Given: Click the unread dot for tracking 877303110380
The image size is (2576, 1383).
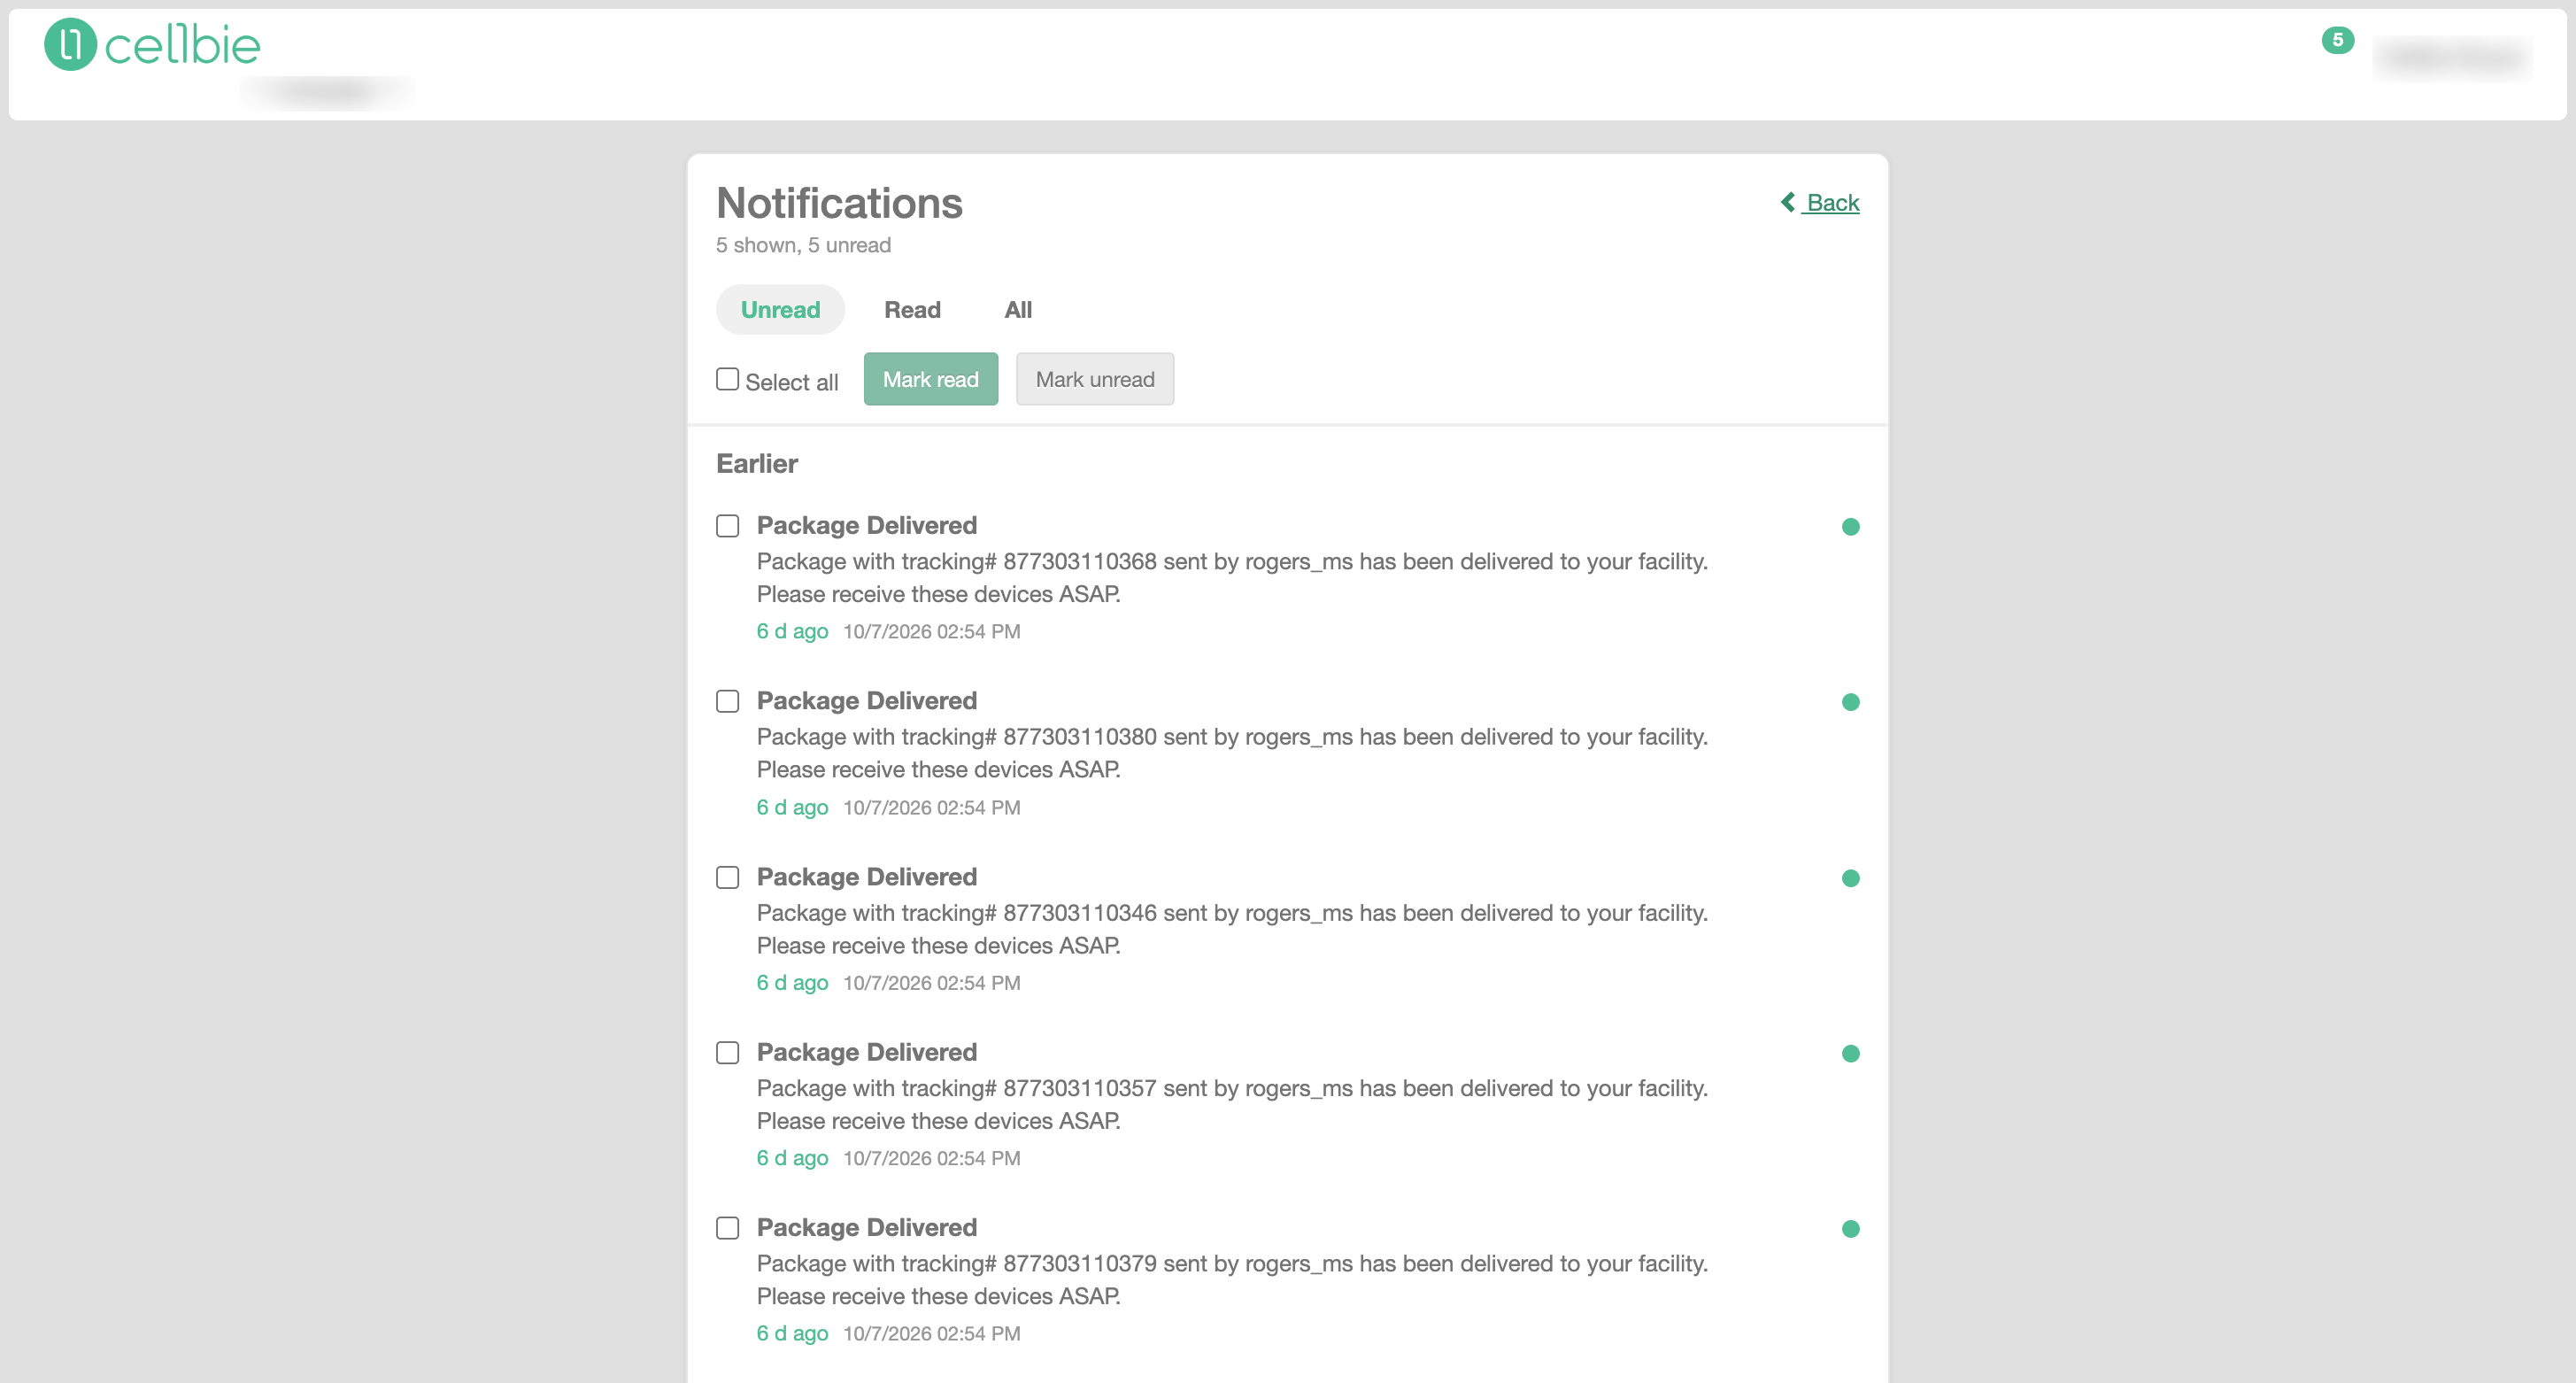Looking at the screenshot, I should pos(1850,702).
